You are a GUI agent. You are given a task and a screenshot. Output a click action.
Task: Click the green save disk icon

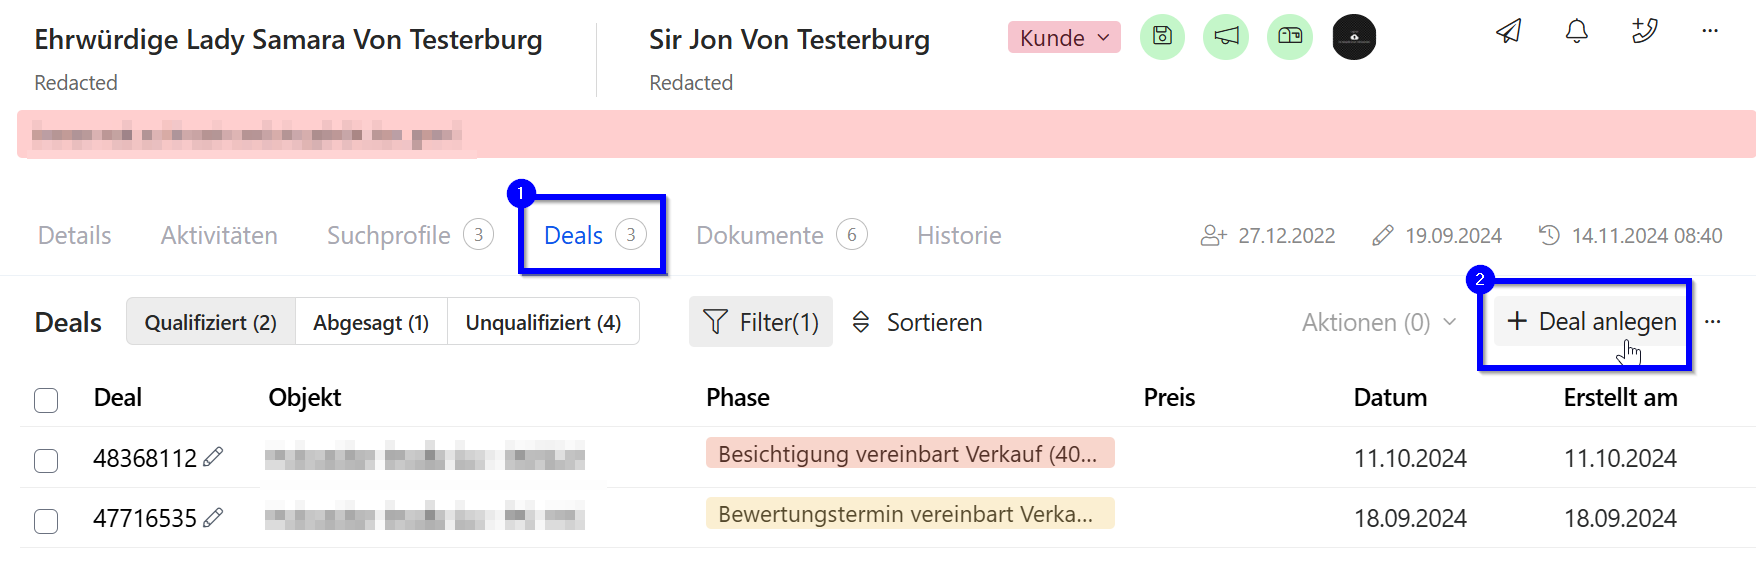[1162, 37]
